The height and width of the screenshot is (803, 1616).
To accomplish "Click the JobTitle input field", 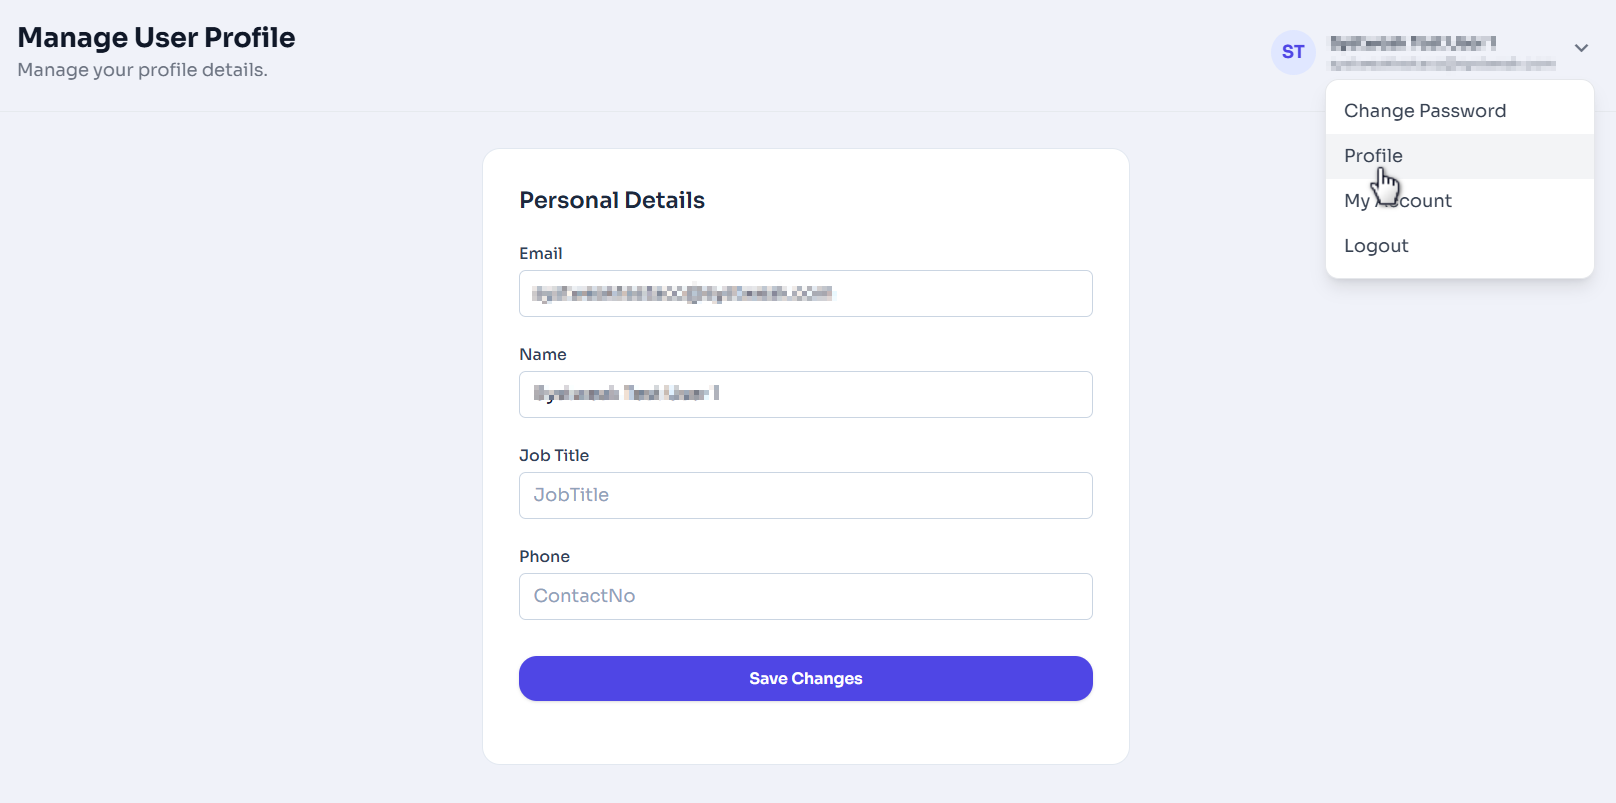I will click(805, 495).
